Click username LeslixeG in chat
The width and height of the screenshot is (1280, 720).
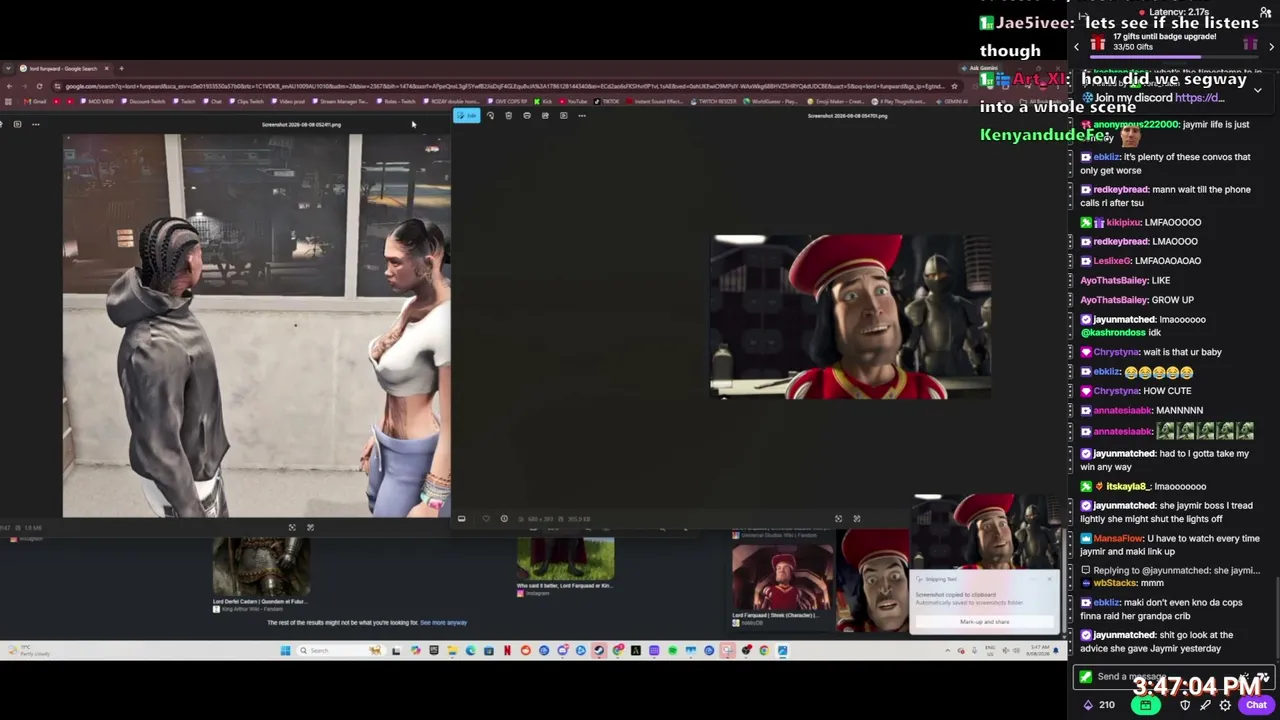pos(1112,261)
